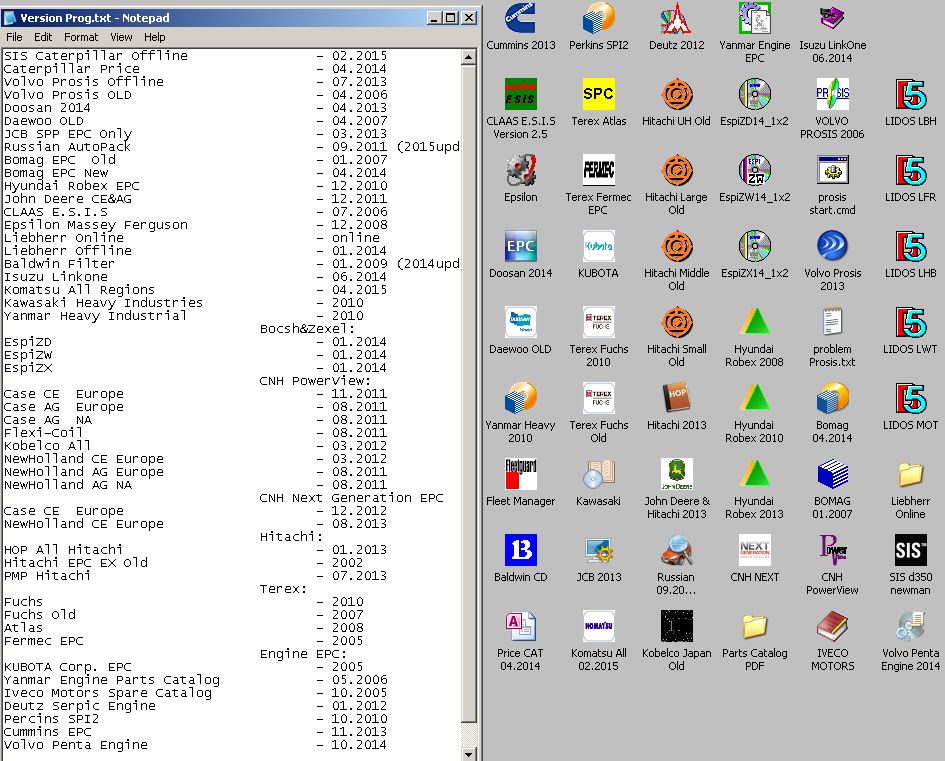Open the File menu in Notepad
Image resolution: width=945 pixels, height=761 pixels.
[x=14, y=37]
